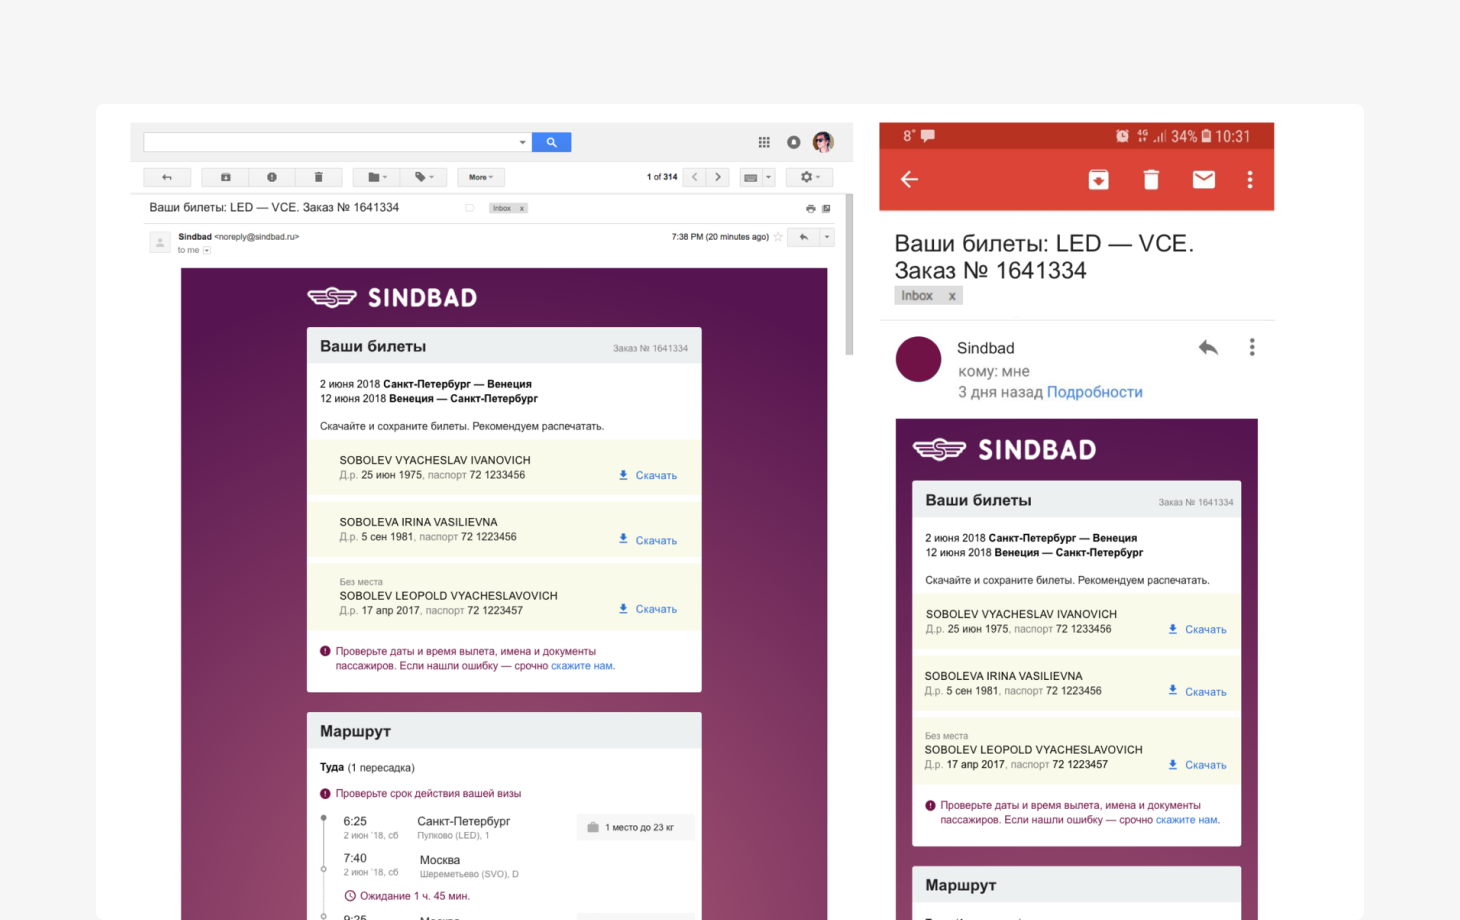
Task: Open the Labels tag dropdown
Action: tap(424, 177)
